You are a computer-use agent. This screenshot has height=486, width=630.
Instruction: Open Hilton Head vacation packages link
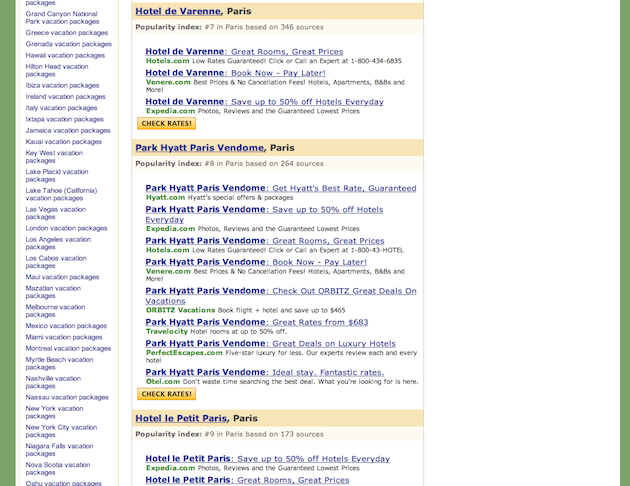coord(57,70)
